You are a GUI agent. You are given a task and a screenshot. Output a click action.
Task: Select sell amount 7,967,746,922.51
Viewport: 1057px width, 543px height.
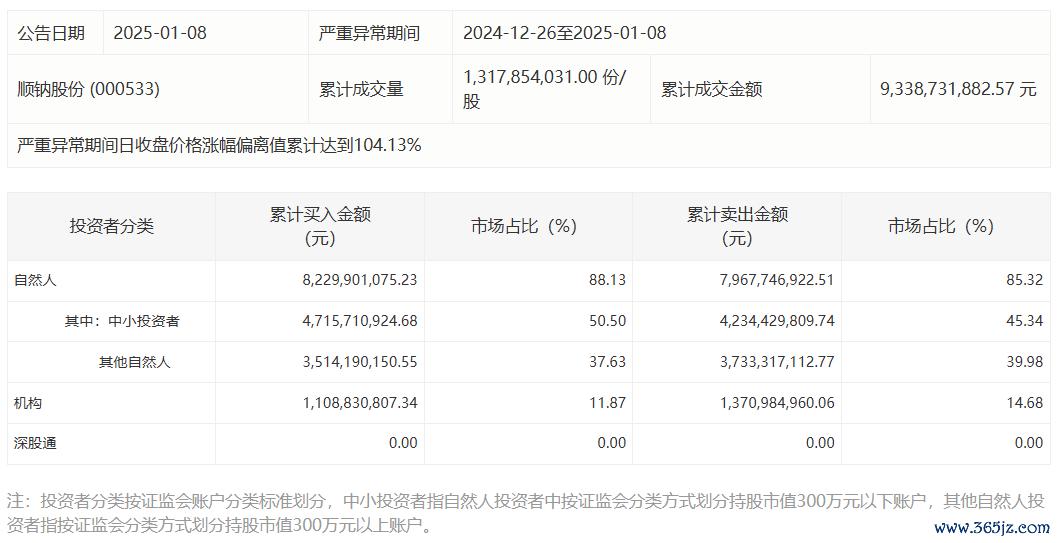pyautogui.click(x=777, y=280)
